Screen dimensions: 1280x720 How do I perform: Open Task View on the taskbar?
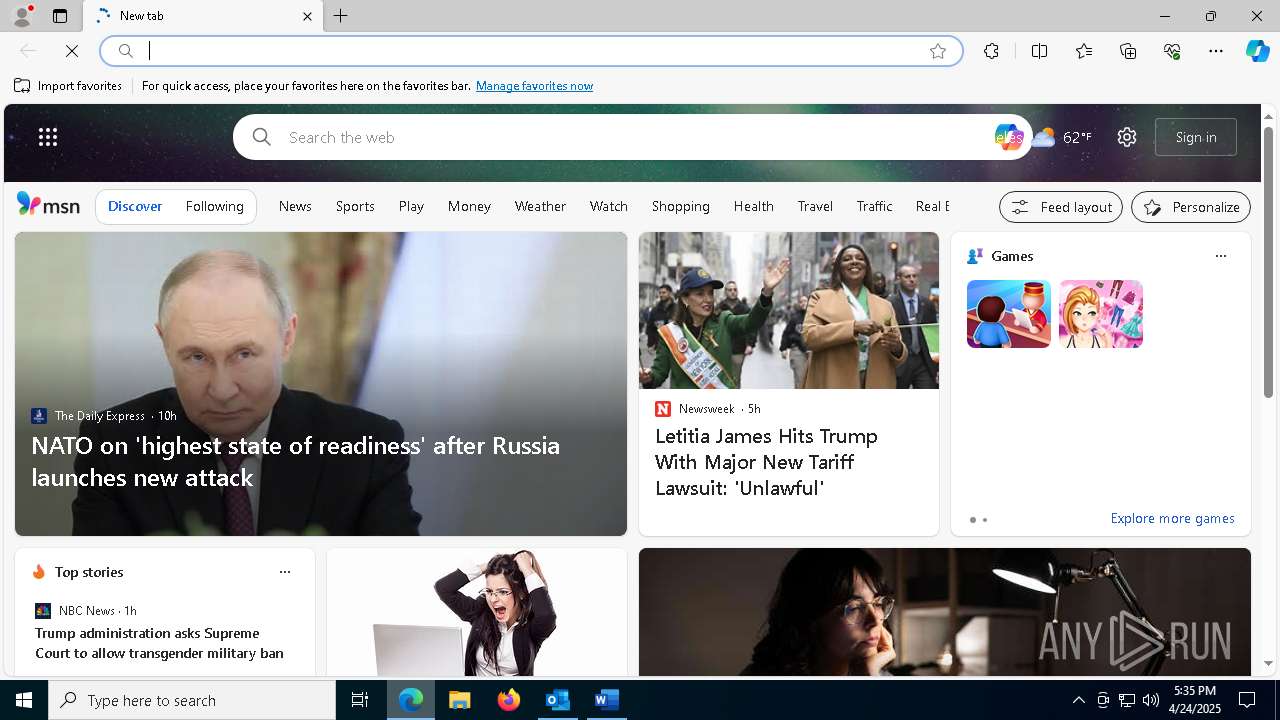coord(360,700)
